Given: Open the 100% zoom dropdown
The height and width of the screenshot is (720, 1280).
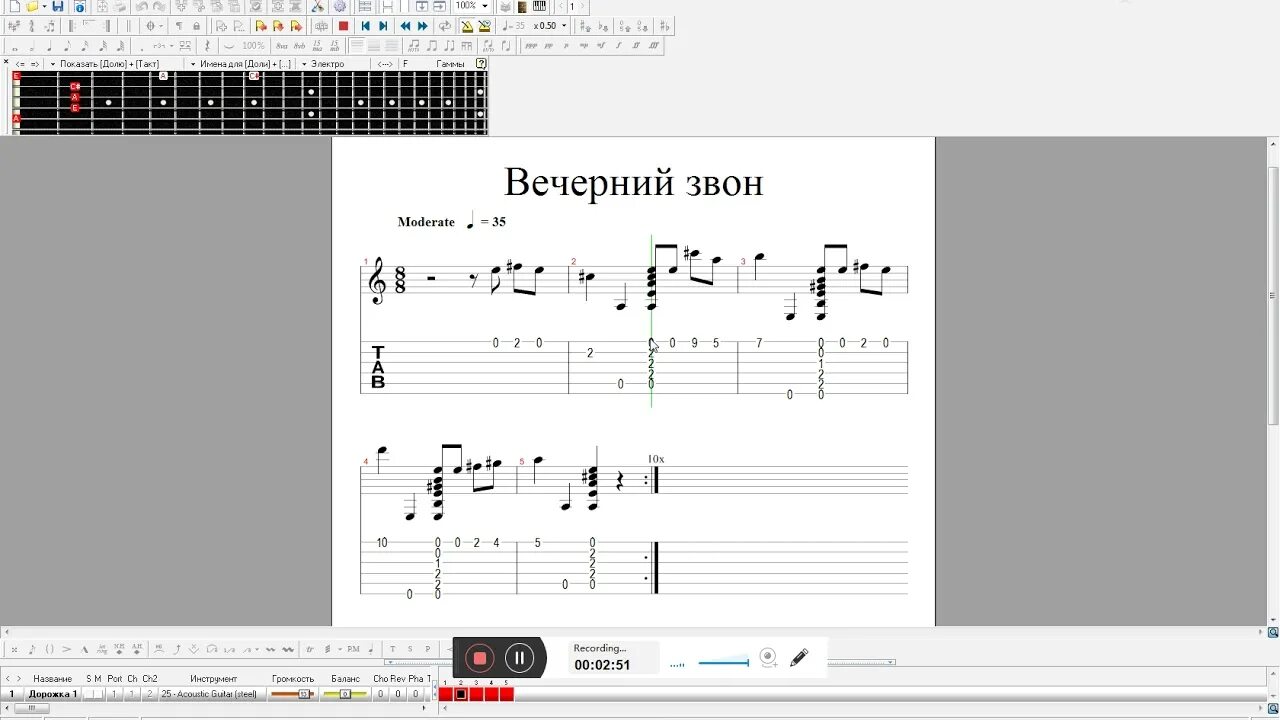Looking at the screenshot, I should [x=485, y=6].
